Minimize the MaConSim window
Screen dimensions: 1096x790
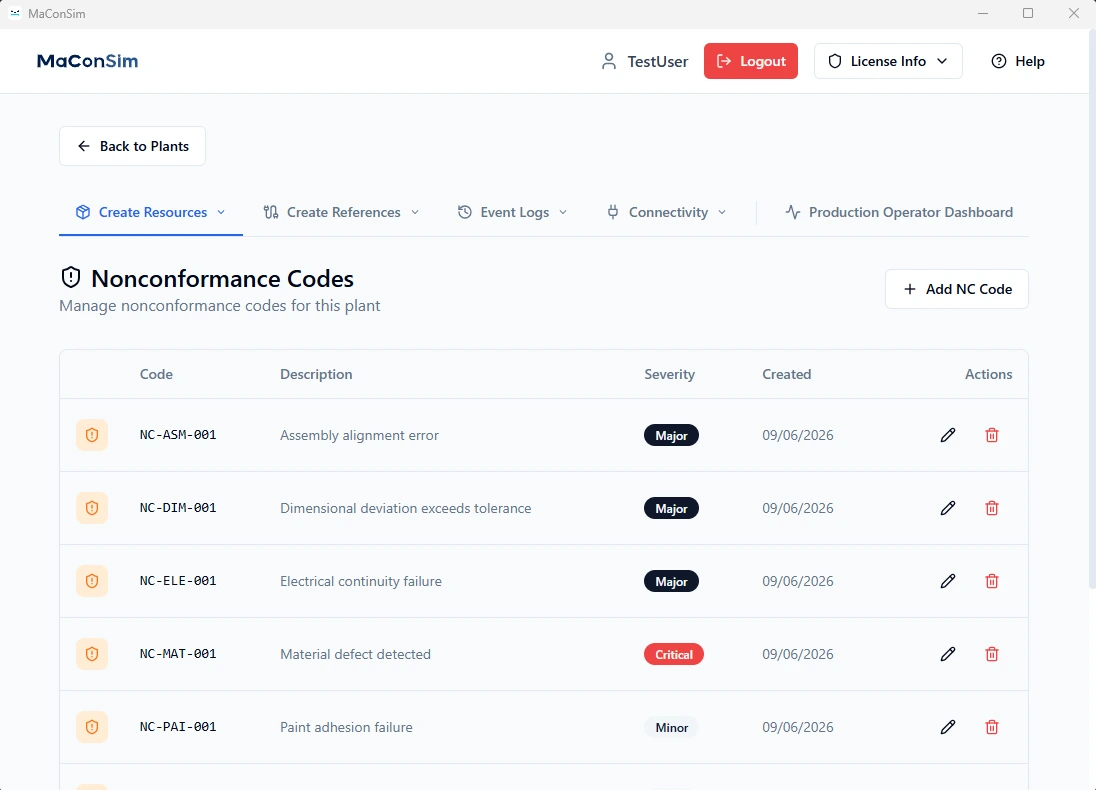tap(983, 13)
